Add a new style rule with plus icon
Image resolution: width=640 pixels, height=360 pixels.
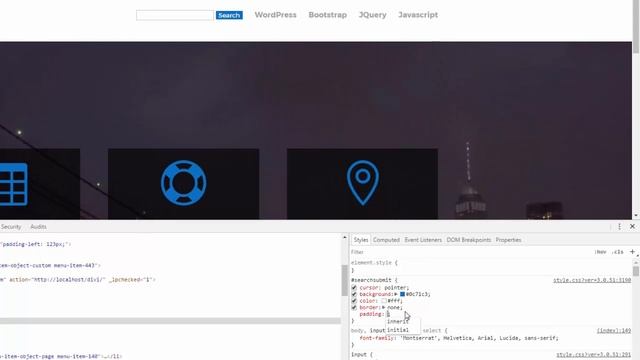coord(632,252)
